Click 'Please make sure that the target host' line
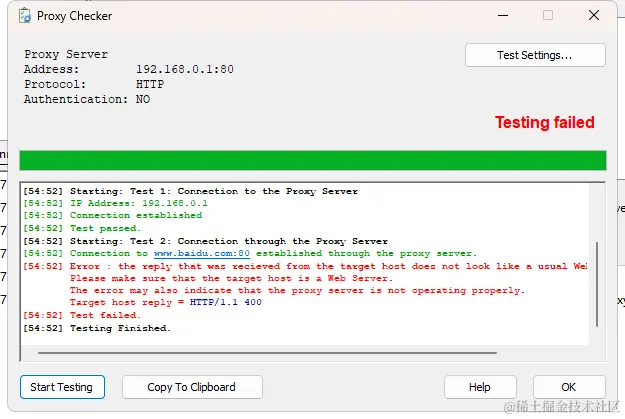Viewport: 625px width, 419px height. pos(231,278)
